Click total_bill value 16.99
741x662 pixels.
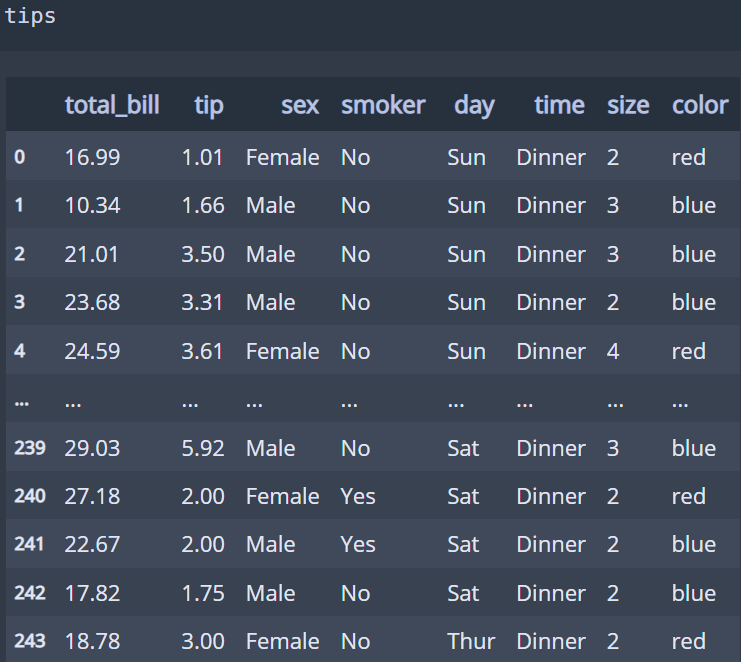coord(92,157)
